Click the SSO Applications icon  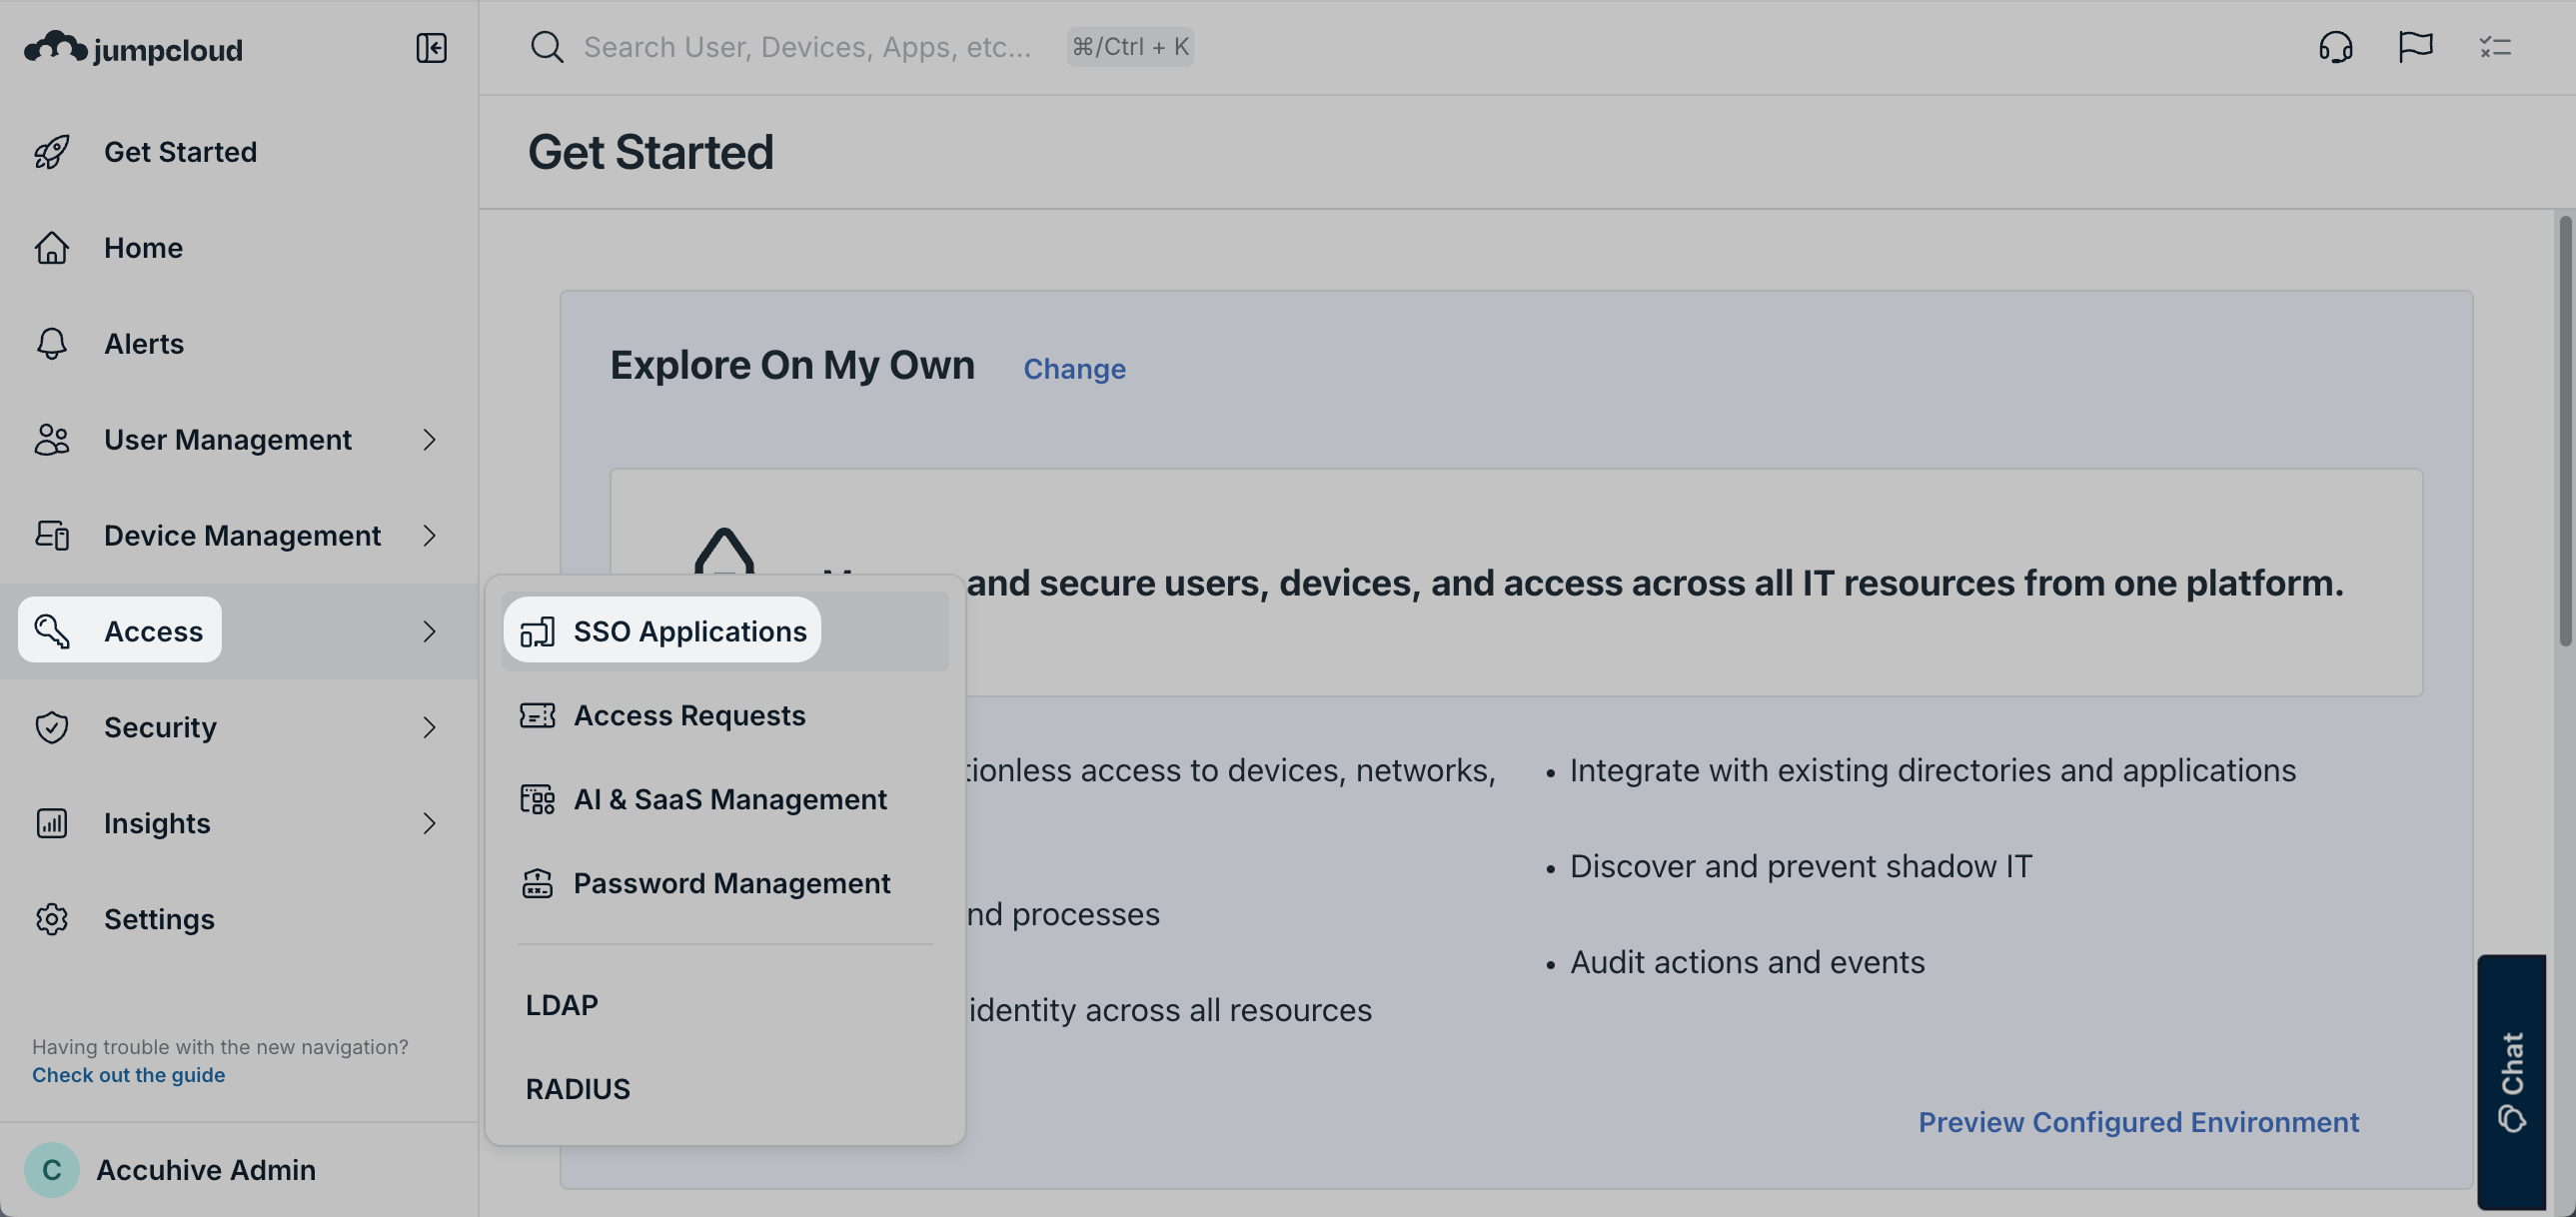537,632
